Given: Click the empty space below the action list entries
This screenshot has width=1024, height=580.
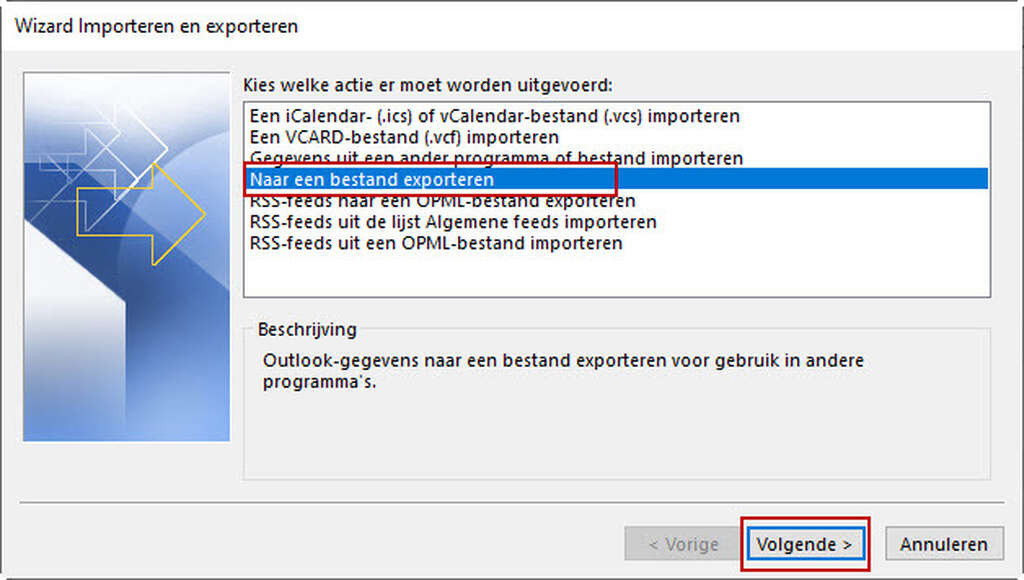Looking at the screenshot, I should 616,274.
